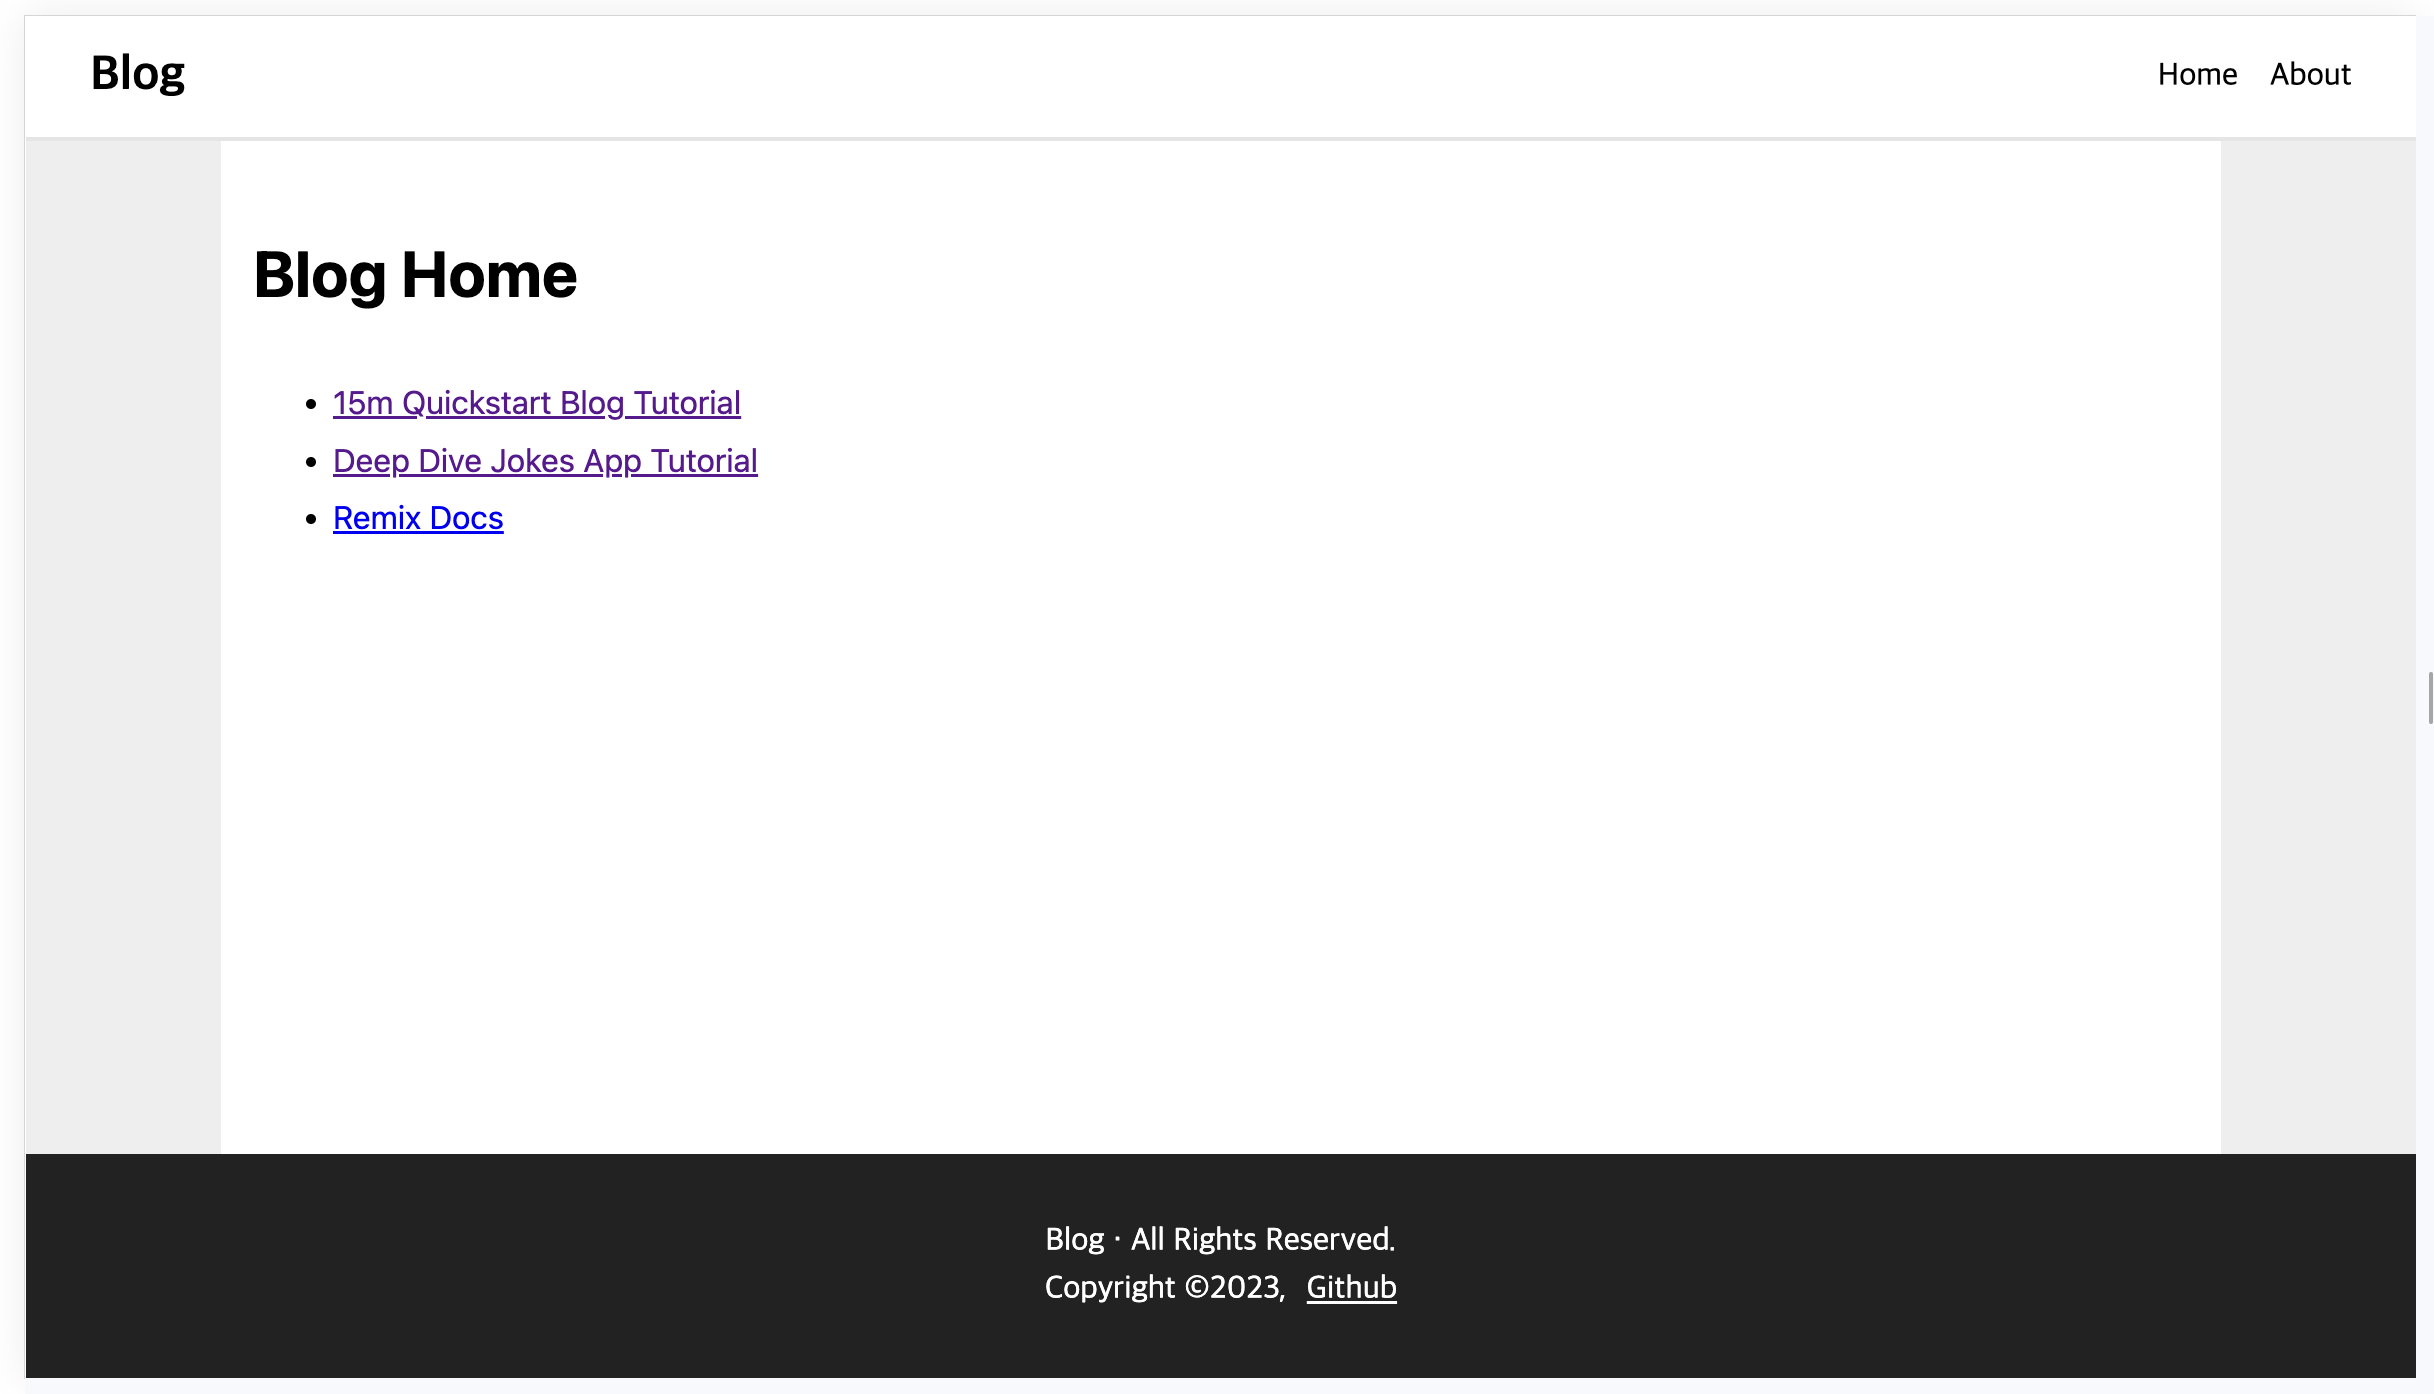Open 15m Quickstart Blog Tutorial link
The height and width of the screenshot is (1394, 2434).
click(536, 403)
